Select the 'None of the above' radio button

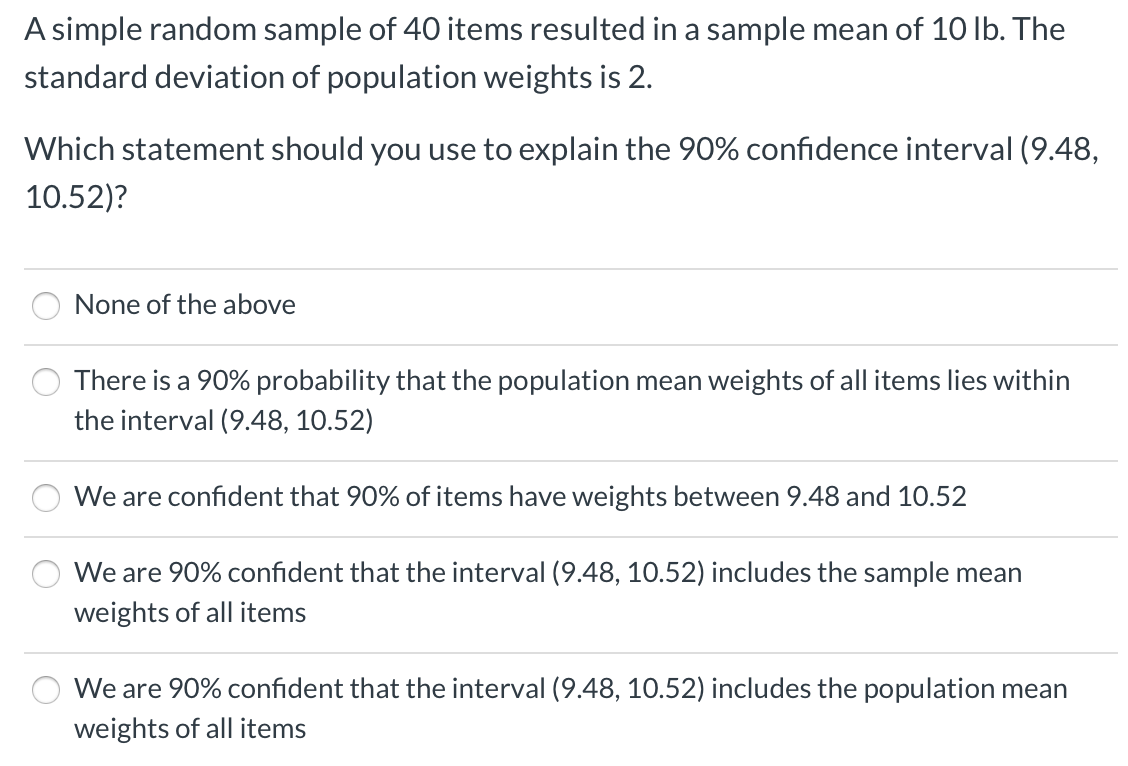click(45, 306)
